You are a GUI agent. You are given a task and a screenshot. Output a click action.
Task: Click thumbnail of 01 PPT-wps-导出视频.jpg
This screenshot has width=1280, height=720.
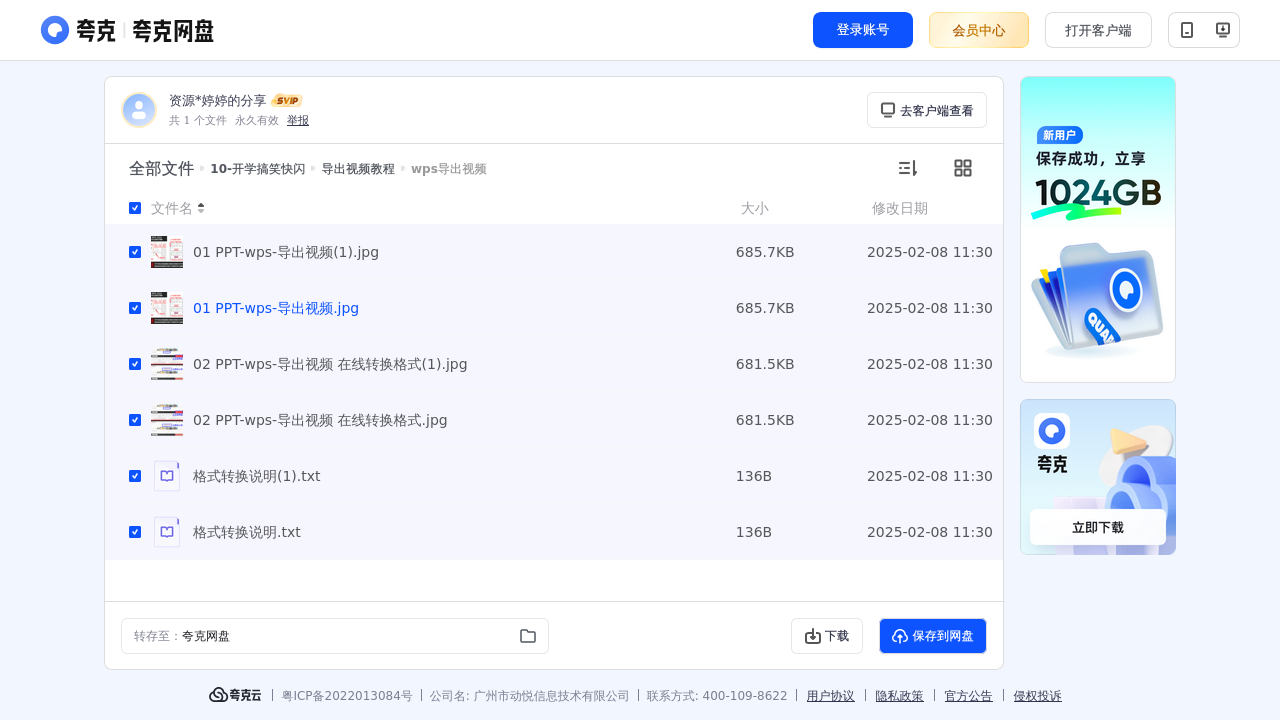click(167, 308)
